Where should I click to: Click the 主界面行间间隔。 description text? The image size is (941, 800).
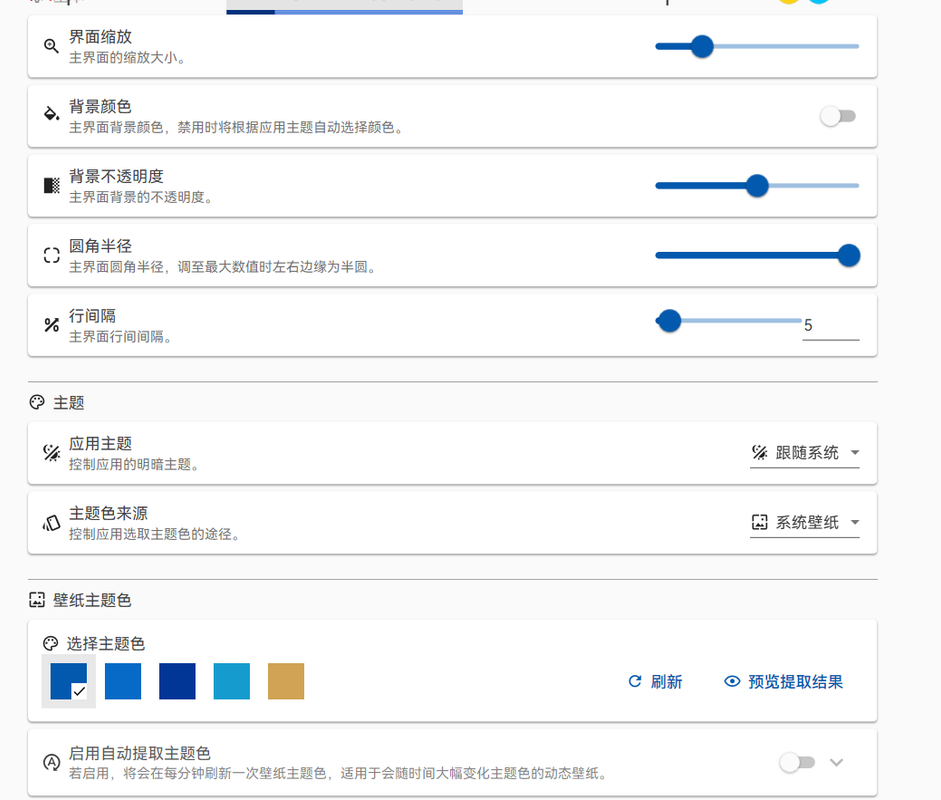pyautogui.click(x=121, y=337)
